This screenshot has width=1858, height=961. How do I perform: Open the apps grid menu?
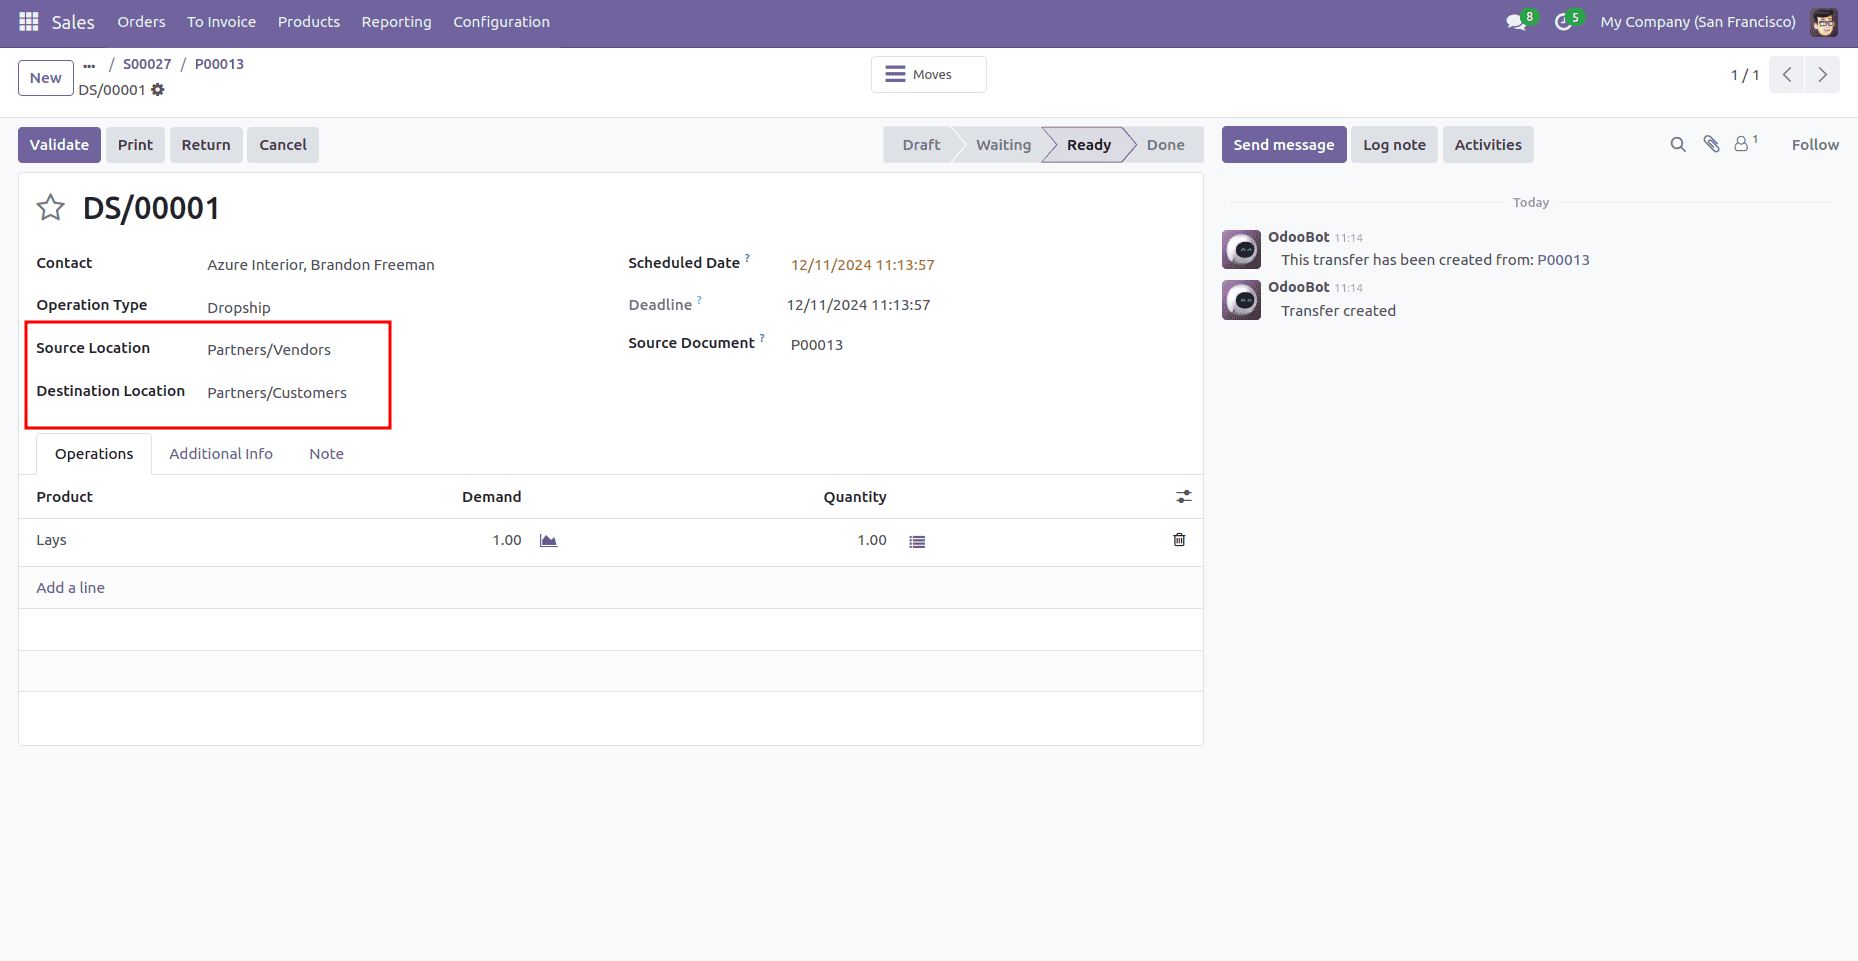(x=28, y=21)
